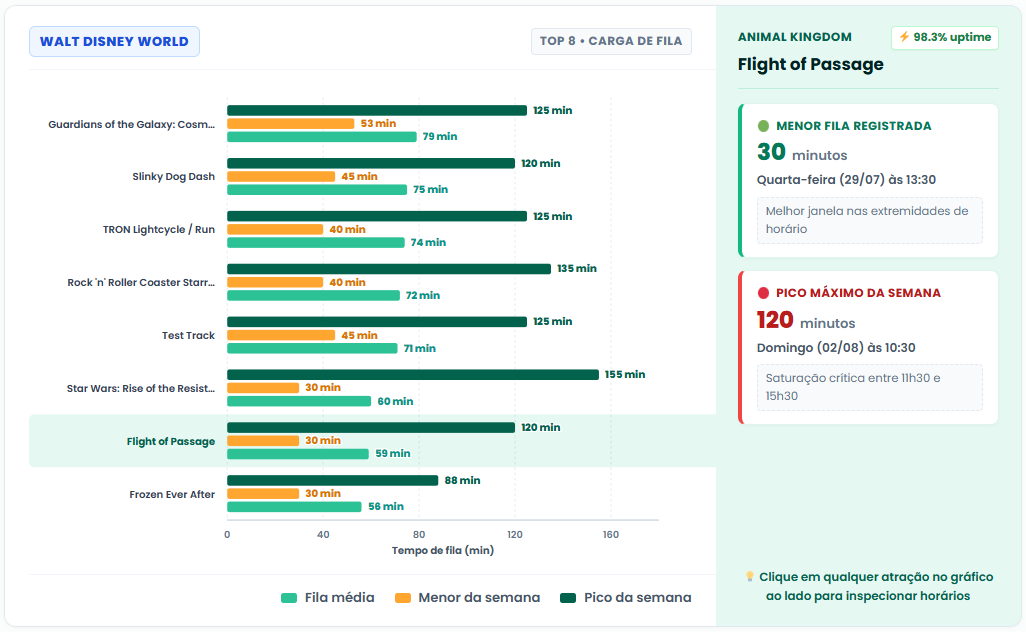The height and width of the screenshot is (632, 1026).
Task: Select TRON Lightcycle / Run label
Action: (159, 230)
